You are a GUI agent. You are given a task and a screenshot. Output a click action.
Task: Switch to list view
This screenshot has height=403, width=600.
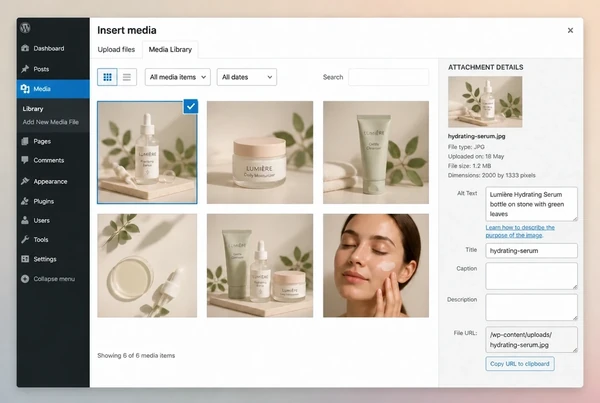[x=127, y=77]
